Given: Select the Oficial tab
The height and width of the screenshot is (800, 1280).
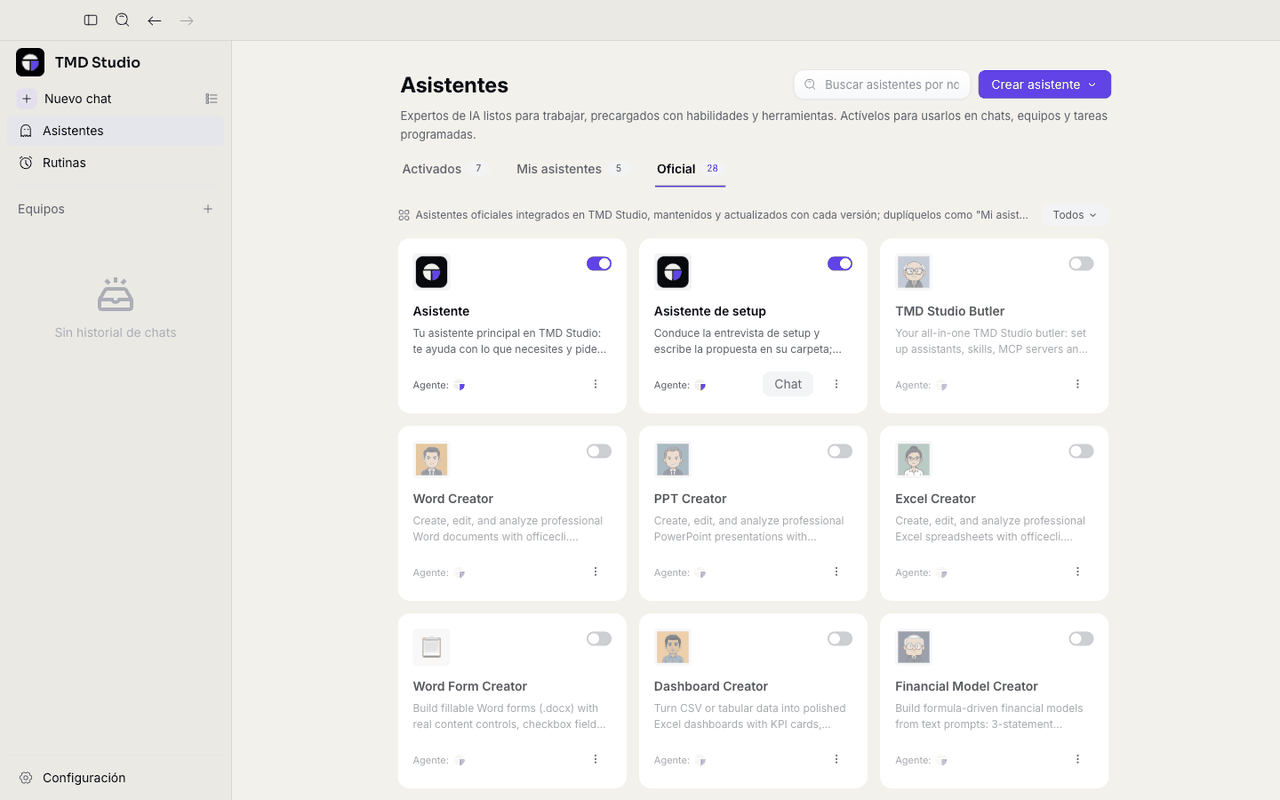Looking at the screenshot, I should point(690,169).
